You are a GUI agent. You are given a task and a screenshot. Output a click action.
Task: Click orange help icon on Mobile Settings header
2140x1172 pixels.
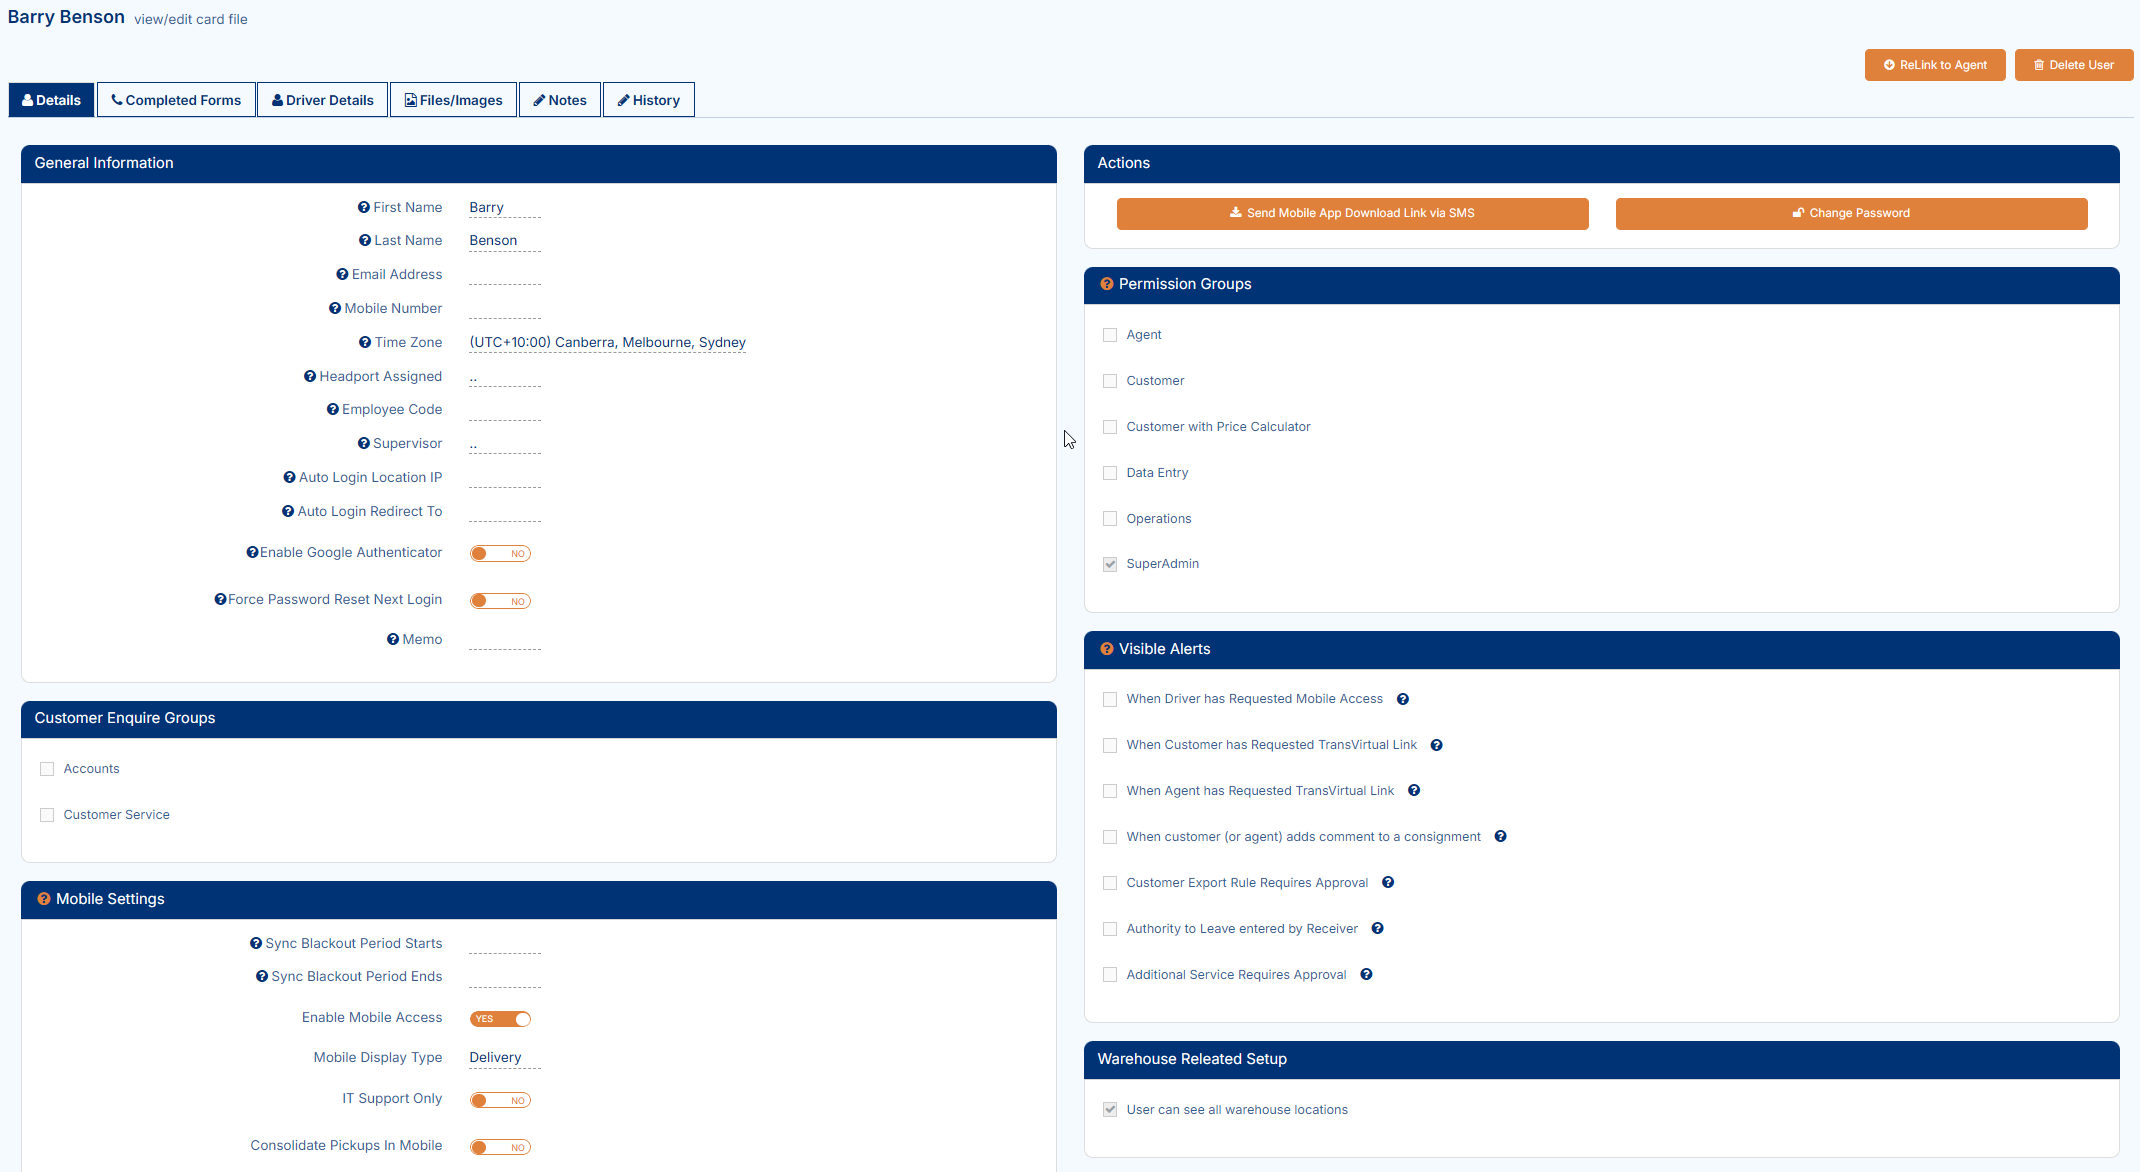44,899
